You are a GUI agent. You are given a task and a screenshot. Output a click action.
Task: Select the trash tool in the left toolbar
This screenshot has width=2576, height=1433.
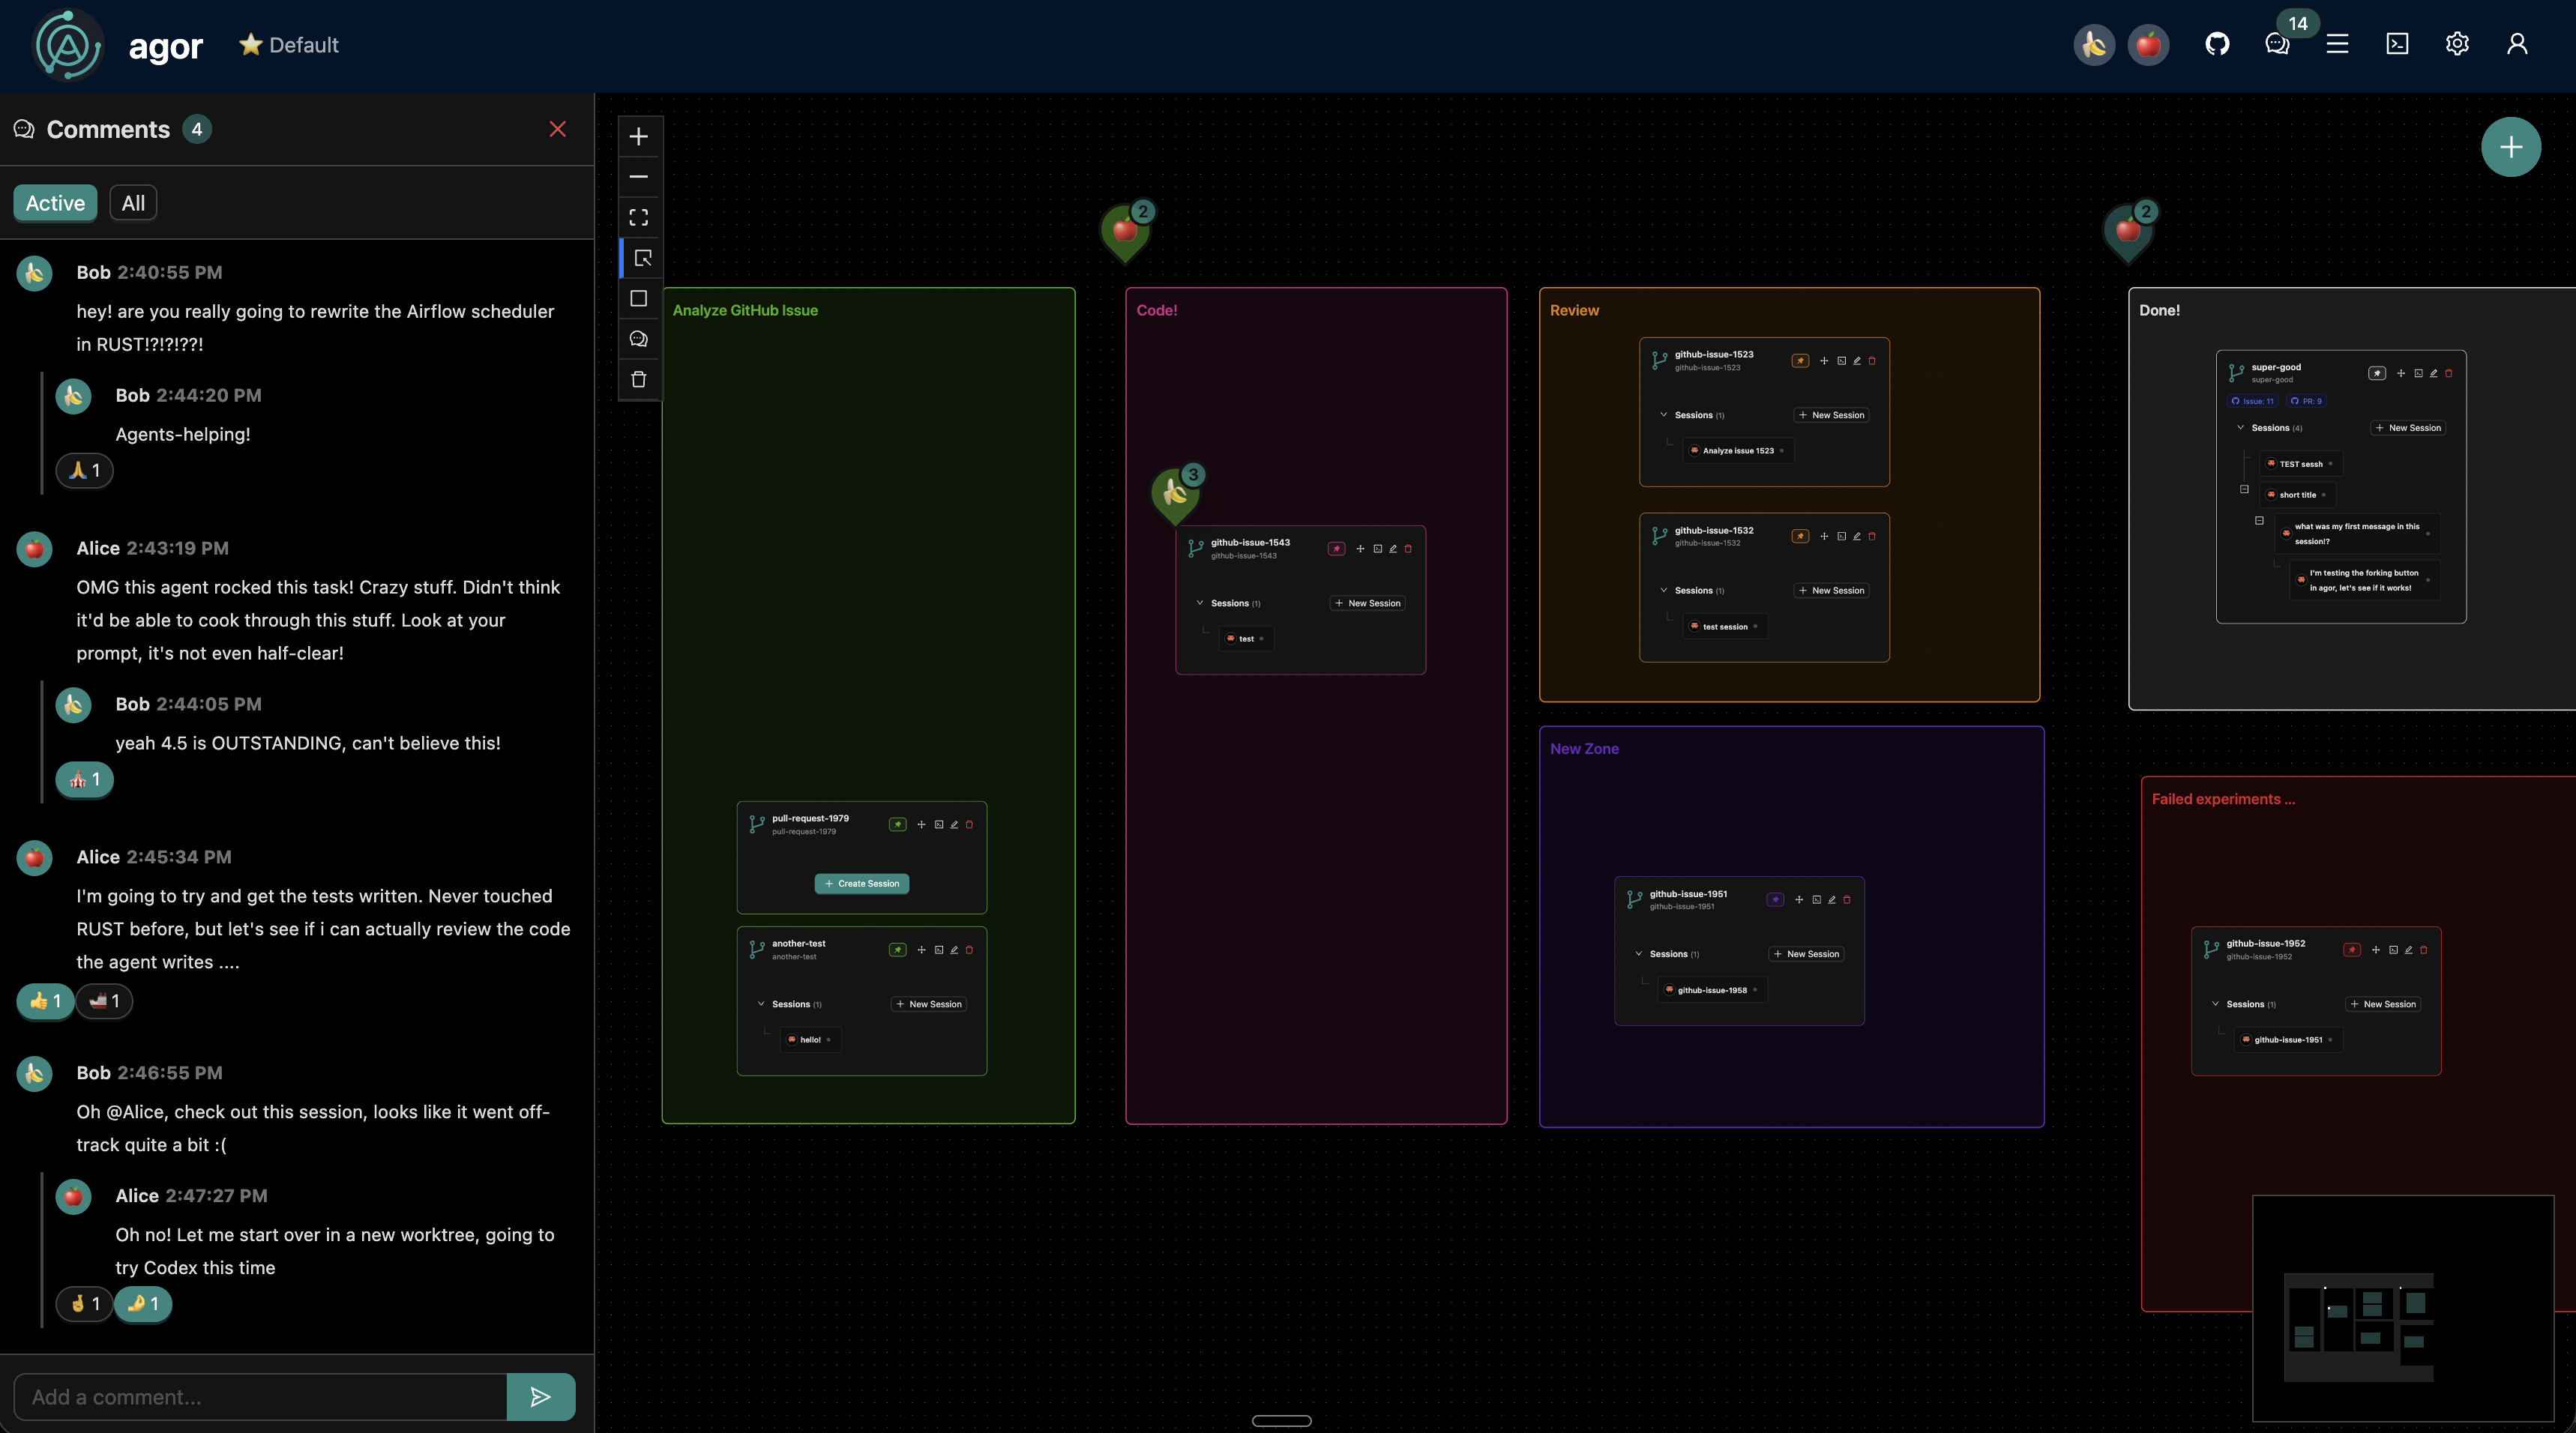coord(639,378)
